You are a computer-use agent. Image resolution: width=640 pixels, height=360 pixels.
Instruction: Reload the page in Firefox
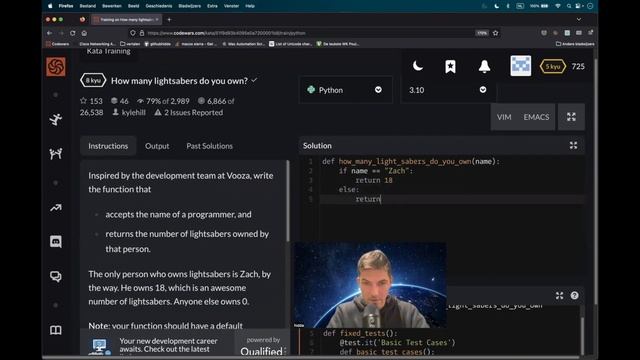[72, 33]
